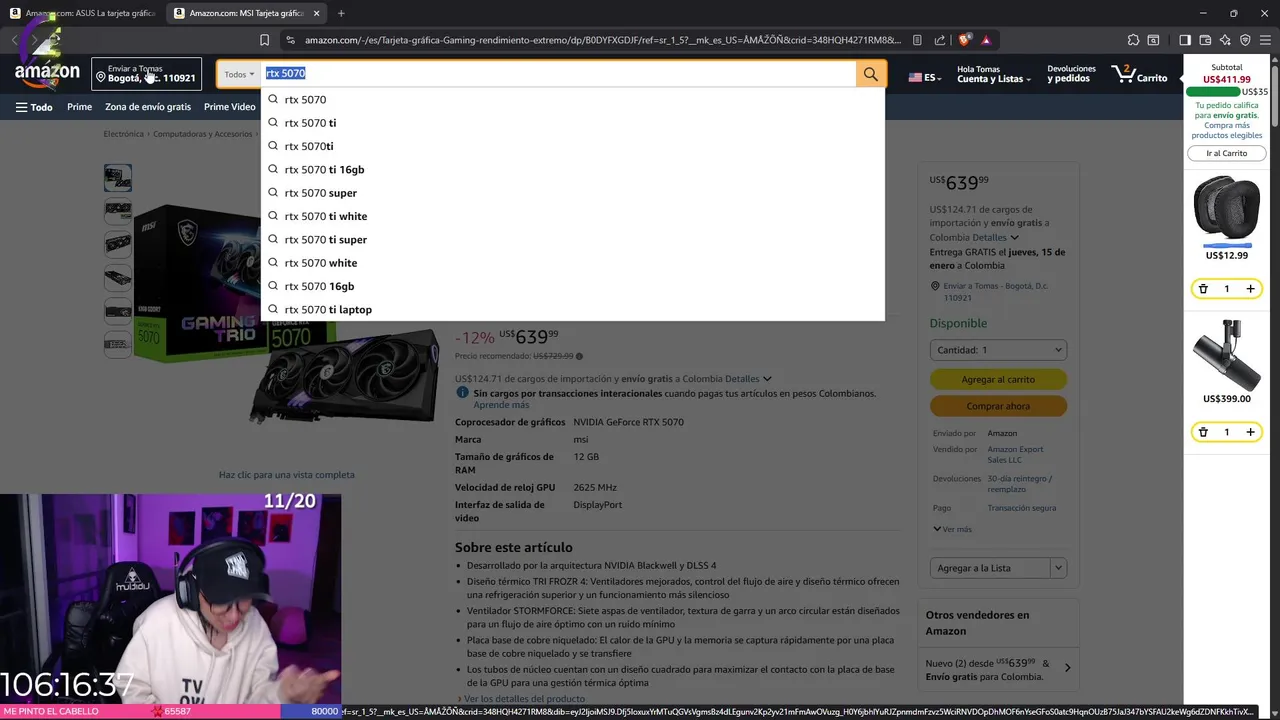1280x720 pixels.
Task: Choose suggestion rtx 5070 ti laptop
Action: coord(572,309)
